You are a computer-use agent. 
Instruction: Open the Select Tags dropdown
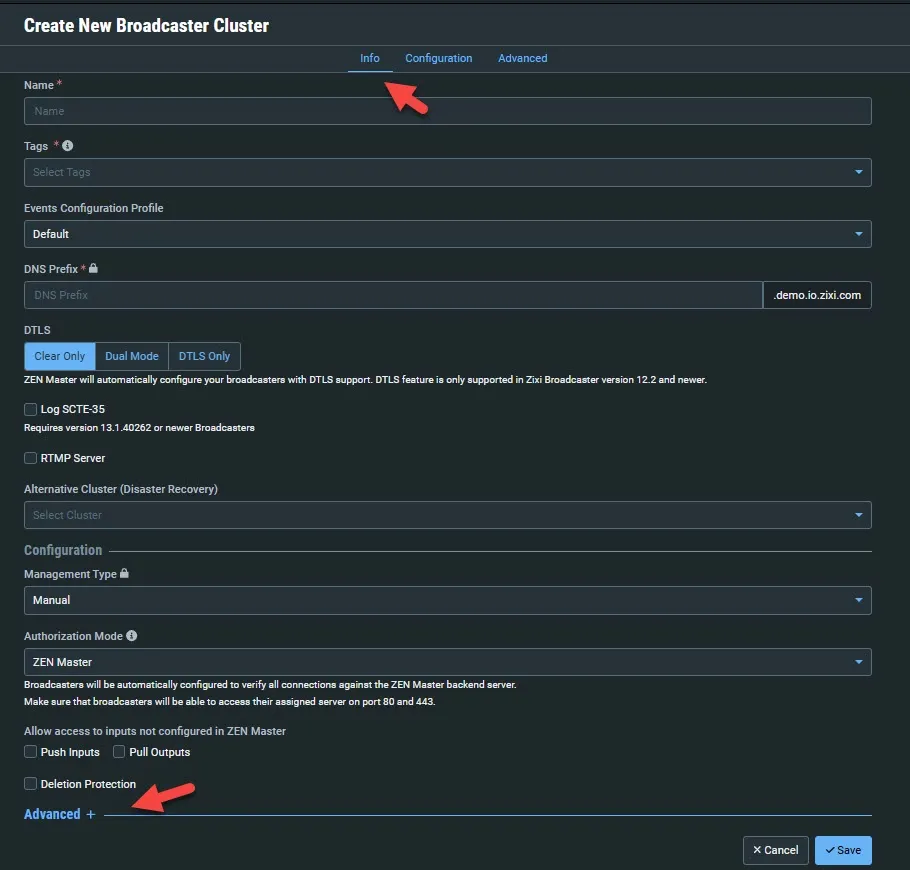tap(447, 172)
